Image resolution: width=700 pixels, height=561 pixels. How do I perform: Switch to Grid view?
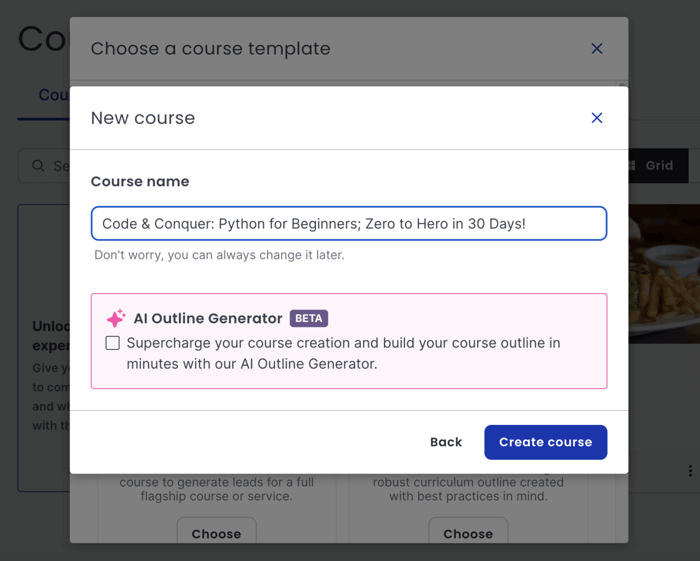coord(651,166)
